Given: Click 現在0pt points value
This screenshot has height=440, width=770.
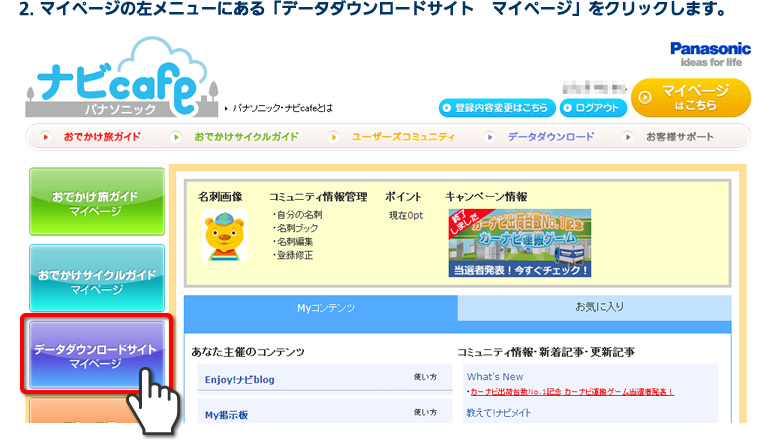Looking at the screenshot, I should click(406, 215).
